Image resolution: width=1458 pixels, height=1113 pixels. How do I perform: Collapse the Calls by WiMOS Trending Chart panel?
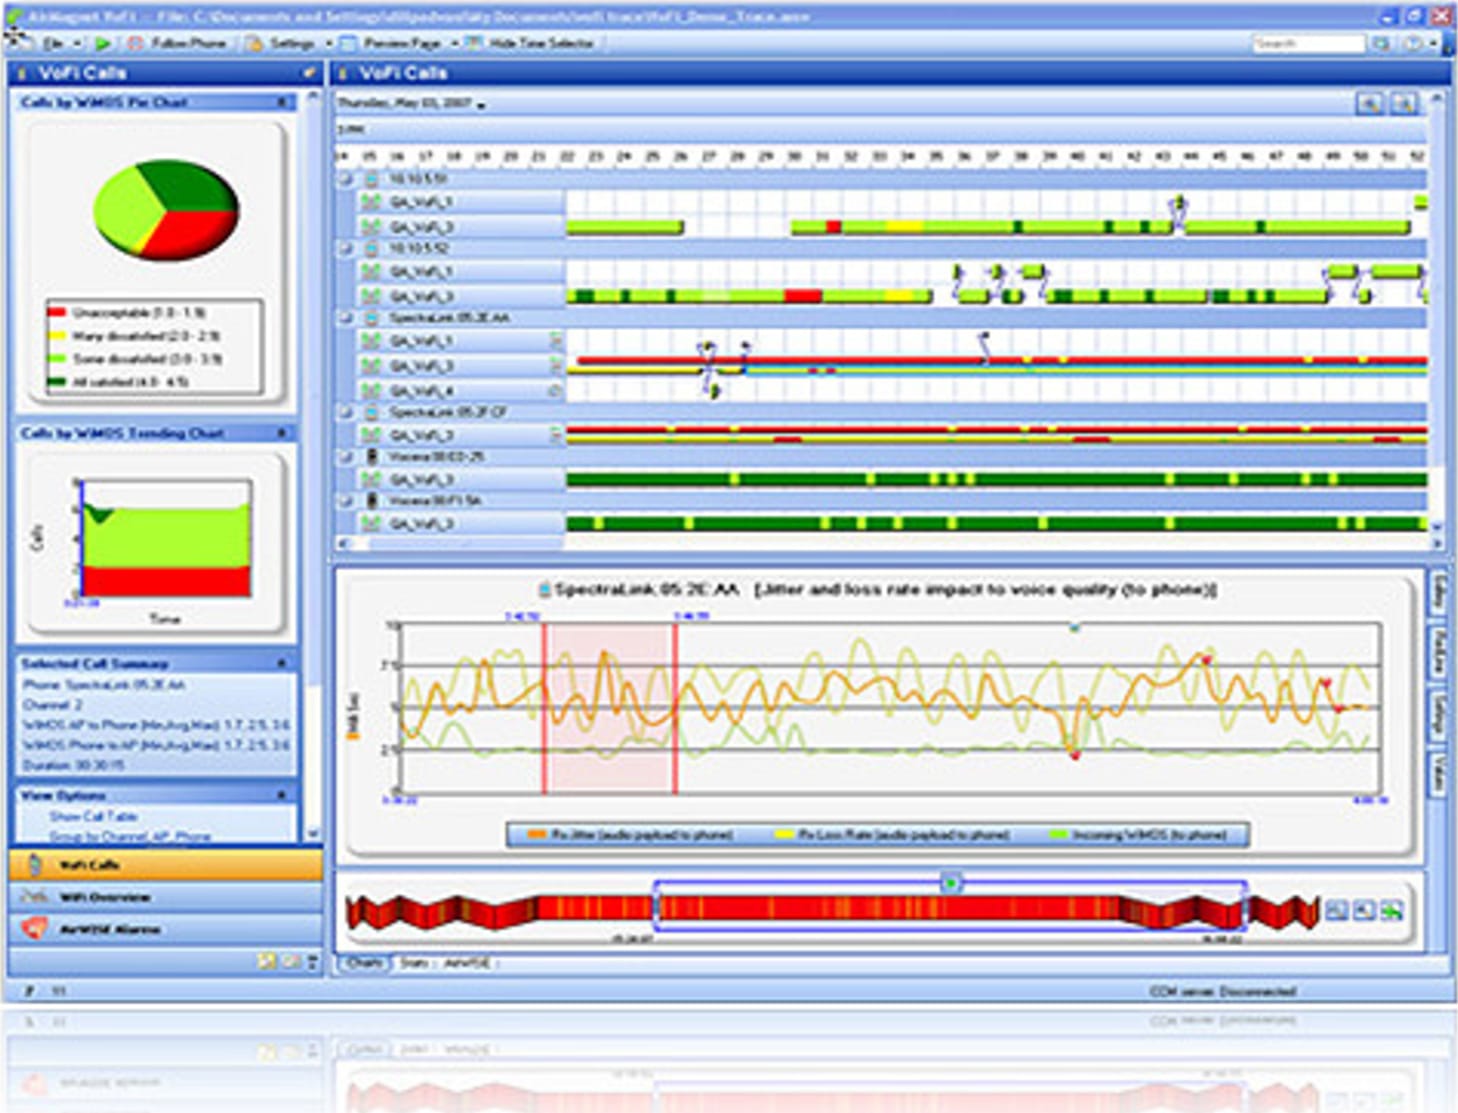[x=282, y=433]
